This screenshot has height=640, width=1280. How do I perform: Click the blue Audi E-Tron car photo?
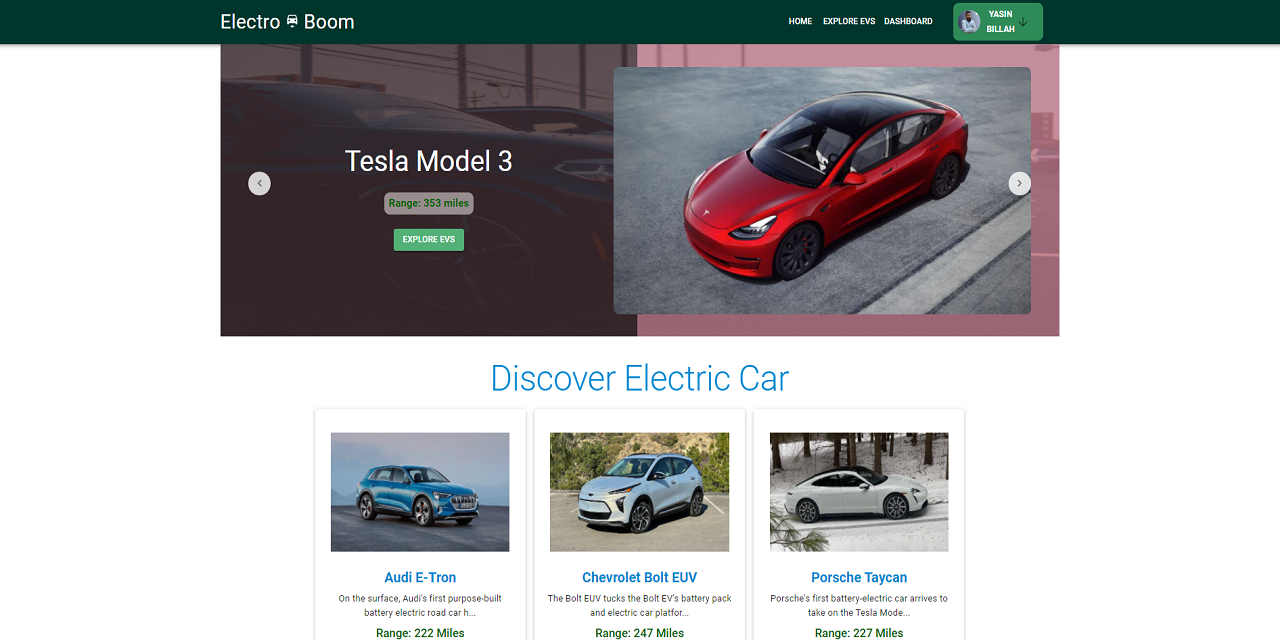coord(419,491)
